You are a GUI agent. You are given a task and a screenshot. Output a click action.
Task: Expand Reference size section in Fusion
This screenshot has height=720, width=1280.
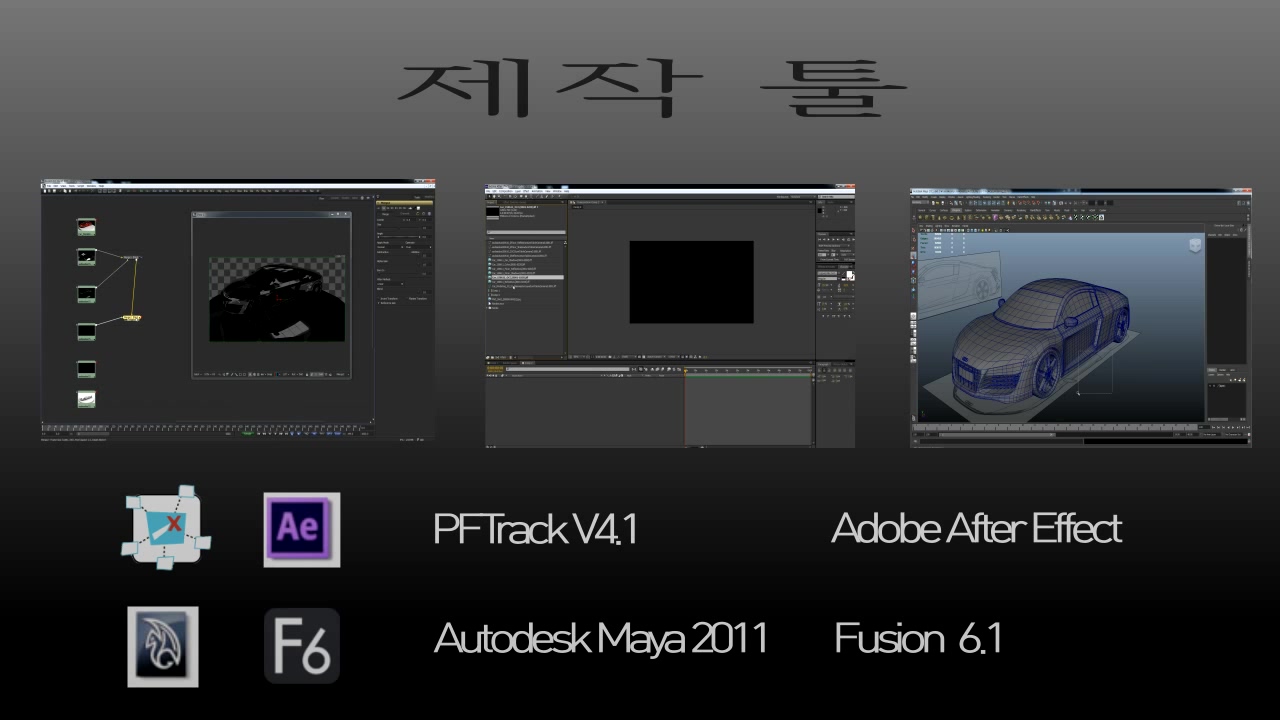[x=388, y=303]
